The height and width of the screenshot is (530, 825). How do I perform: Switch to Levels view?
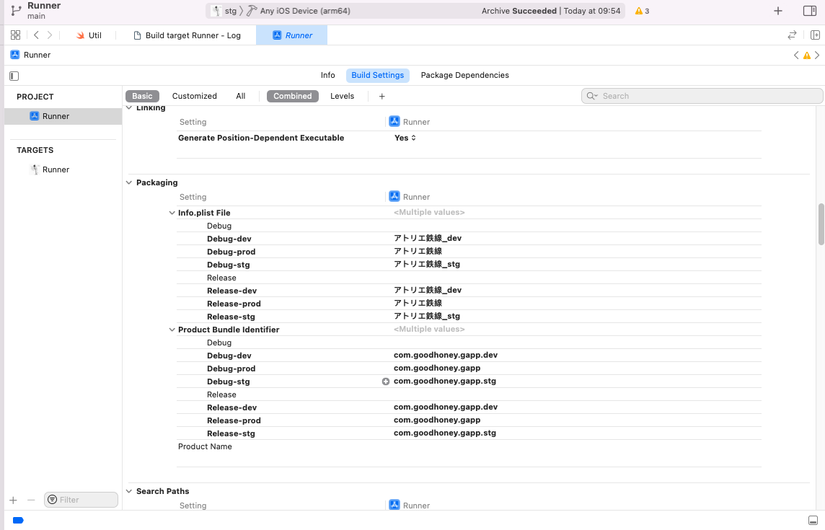click(x=342, y=96)
